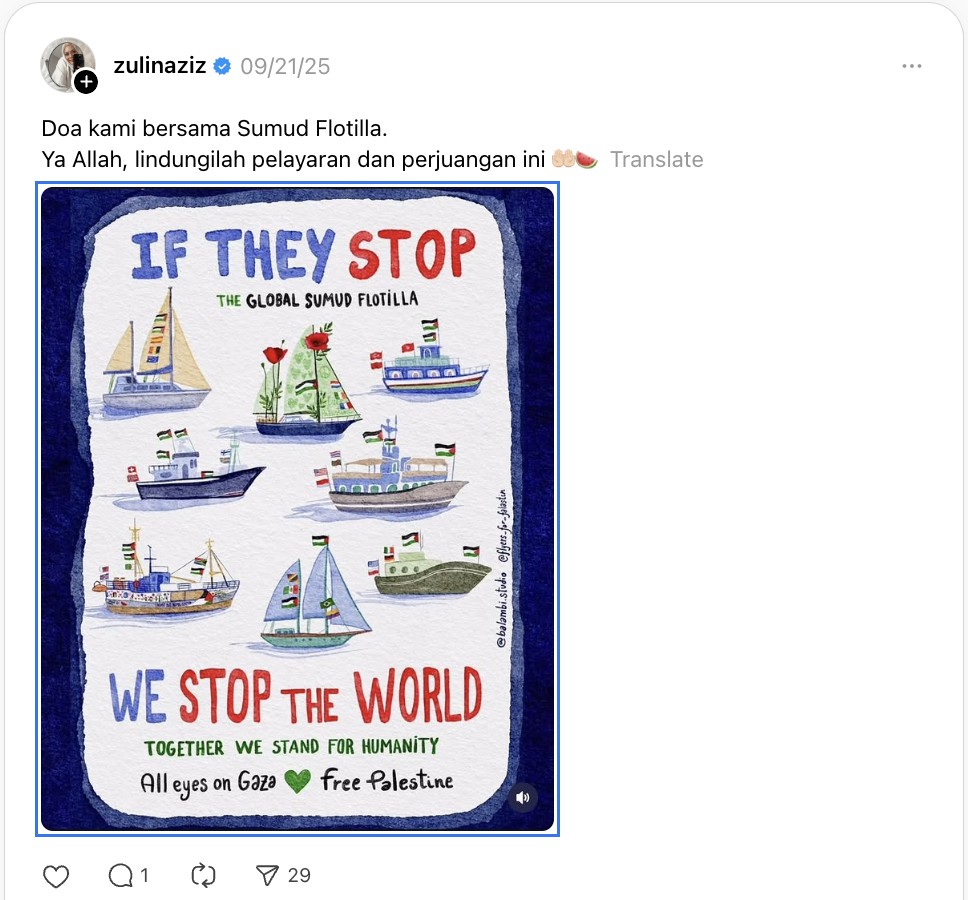This screenshot has height=900, width=968.
Task: Click the praying hands emoji in the caption
Action: 563,159
